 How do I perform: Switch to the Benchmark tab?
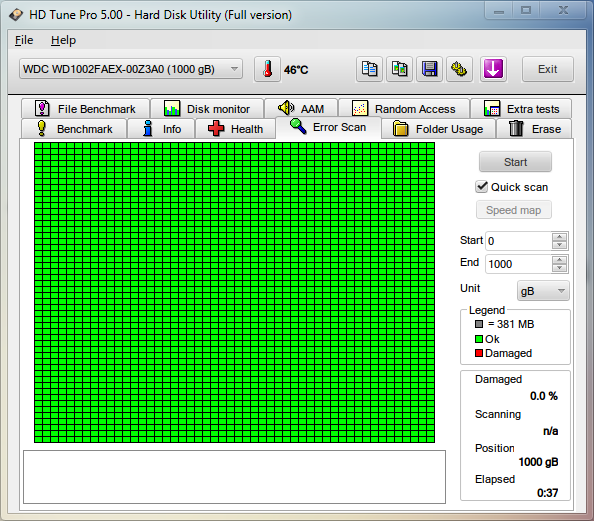point(74,129)
